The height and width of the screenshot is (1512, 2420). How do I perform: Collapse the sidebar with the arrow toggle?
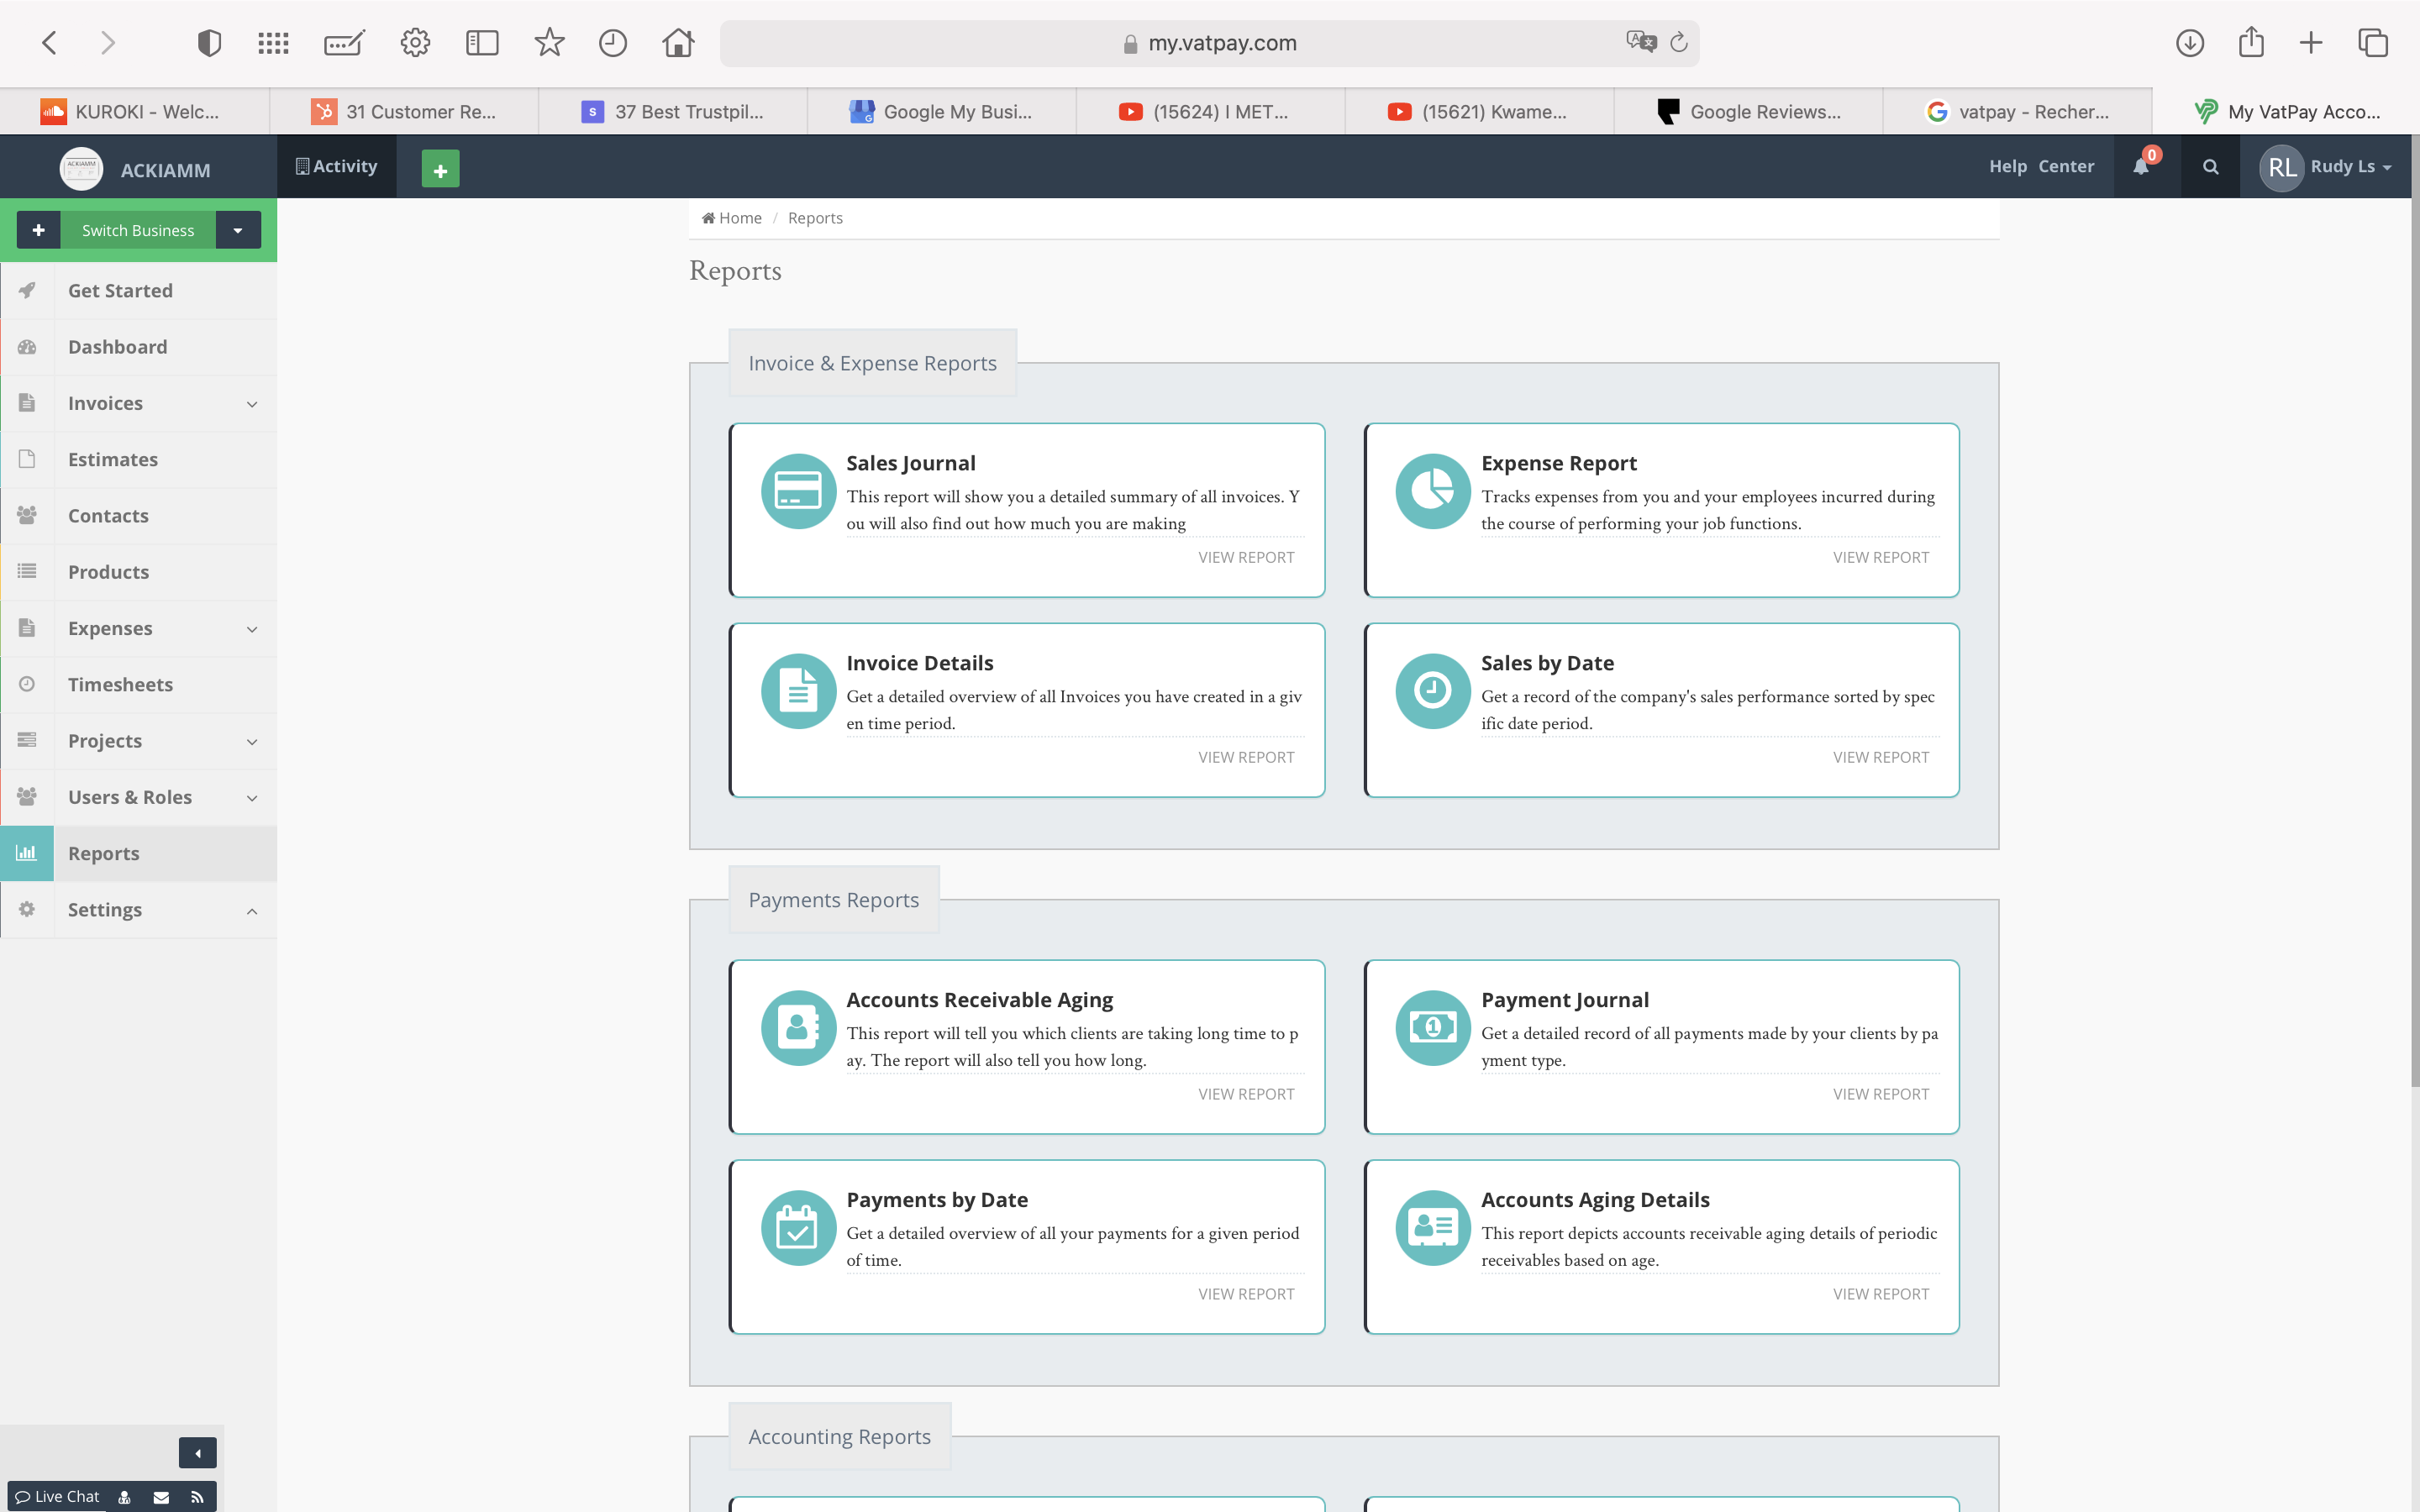point(197,1452)
